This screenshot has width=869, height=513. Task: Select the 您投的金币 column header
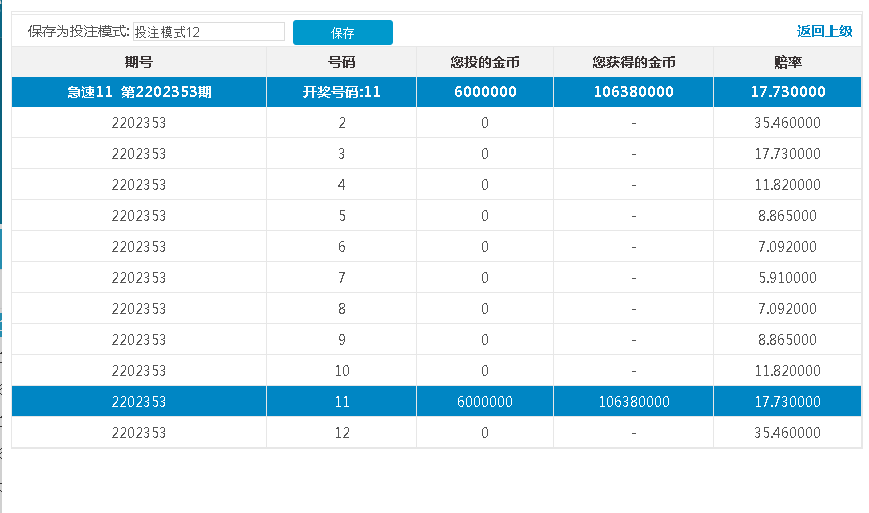(x=485, y=62)
